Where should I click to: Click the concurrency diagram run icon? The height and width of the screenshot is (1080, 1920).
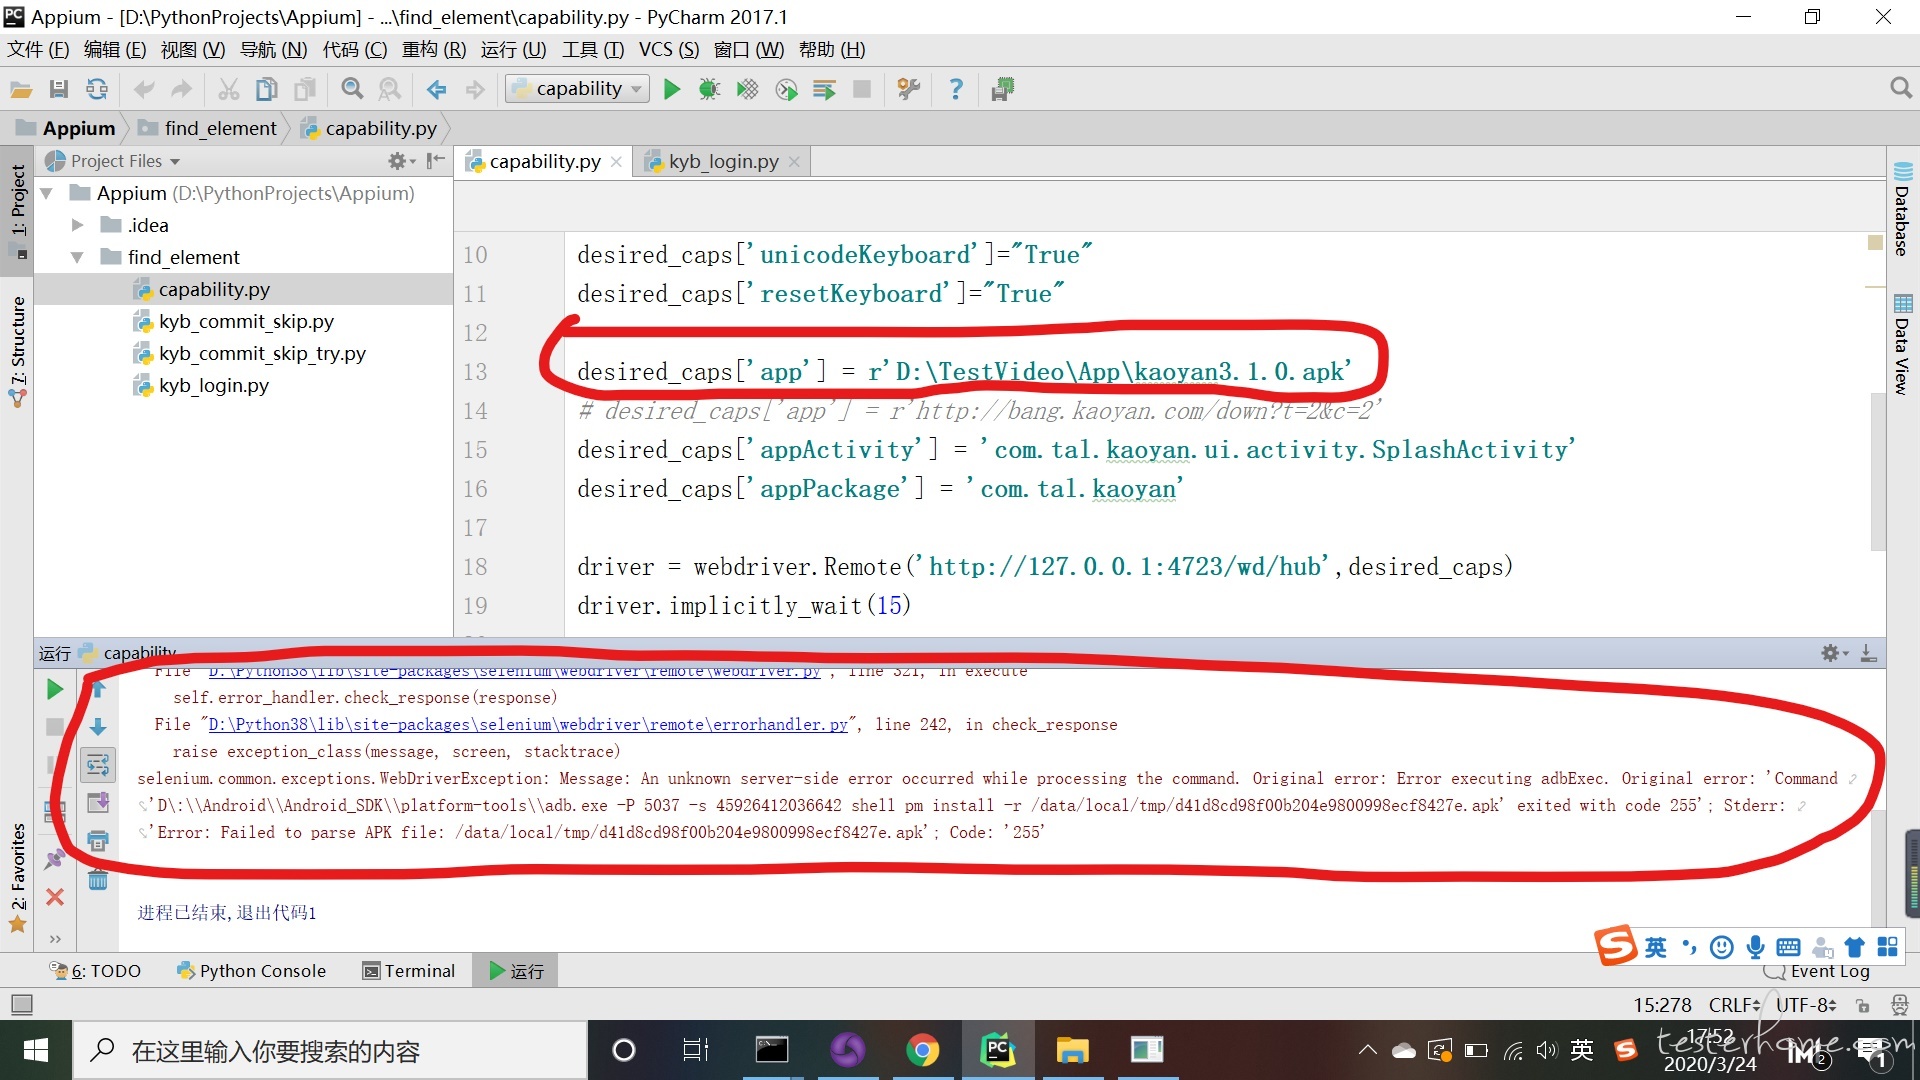pyautogui.click(x=824, y=90)
